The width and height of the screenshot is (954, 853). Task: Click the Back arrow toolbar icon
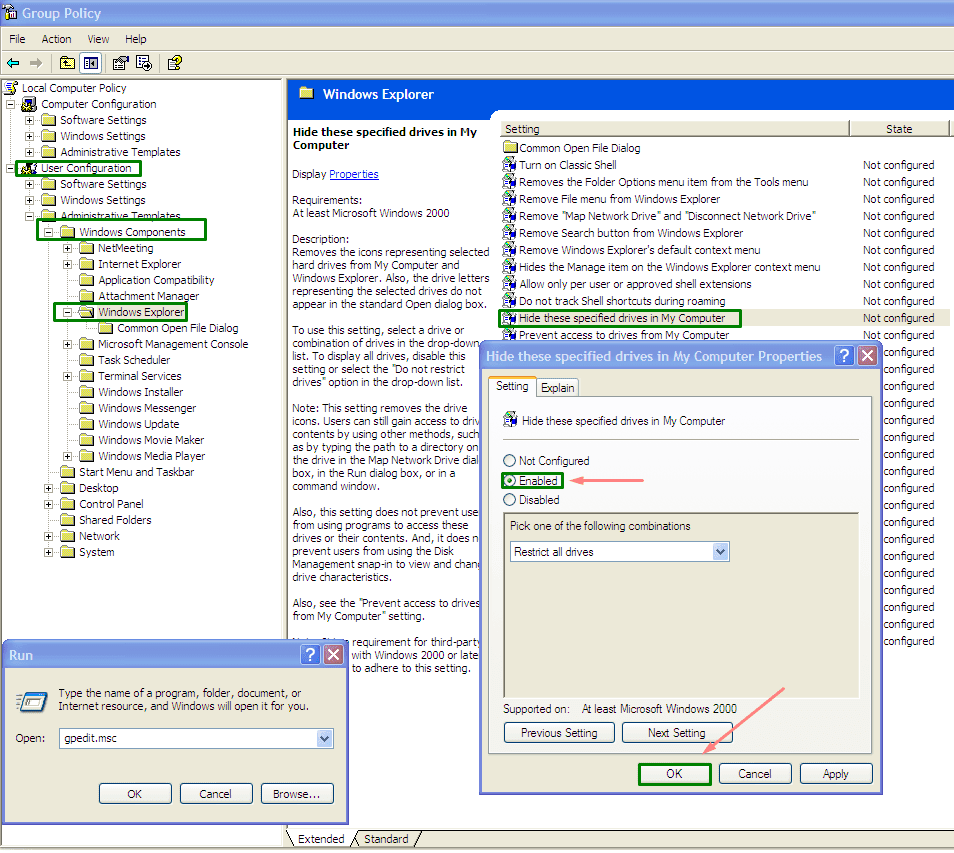(x=13, y=63)
